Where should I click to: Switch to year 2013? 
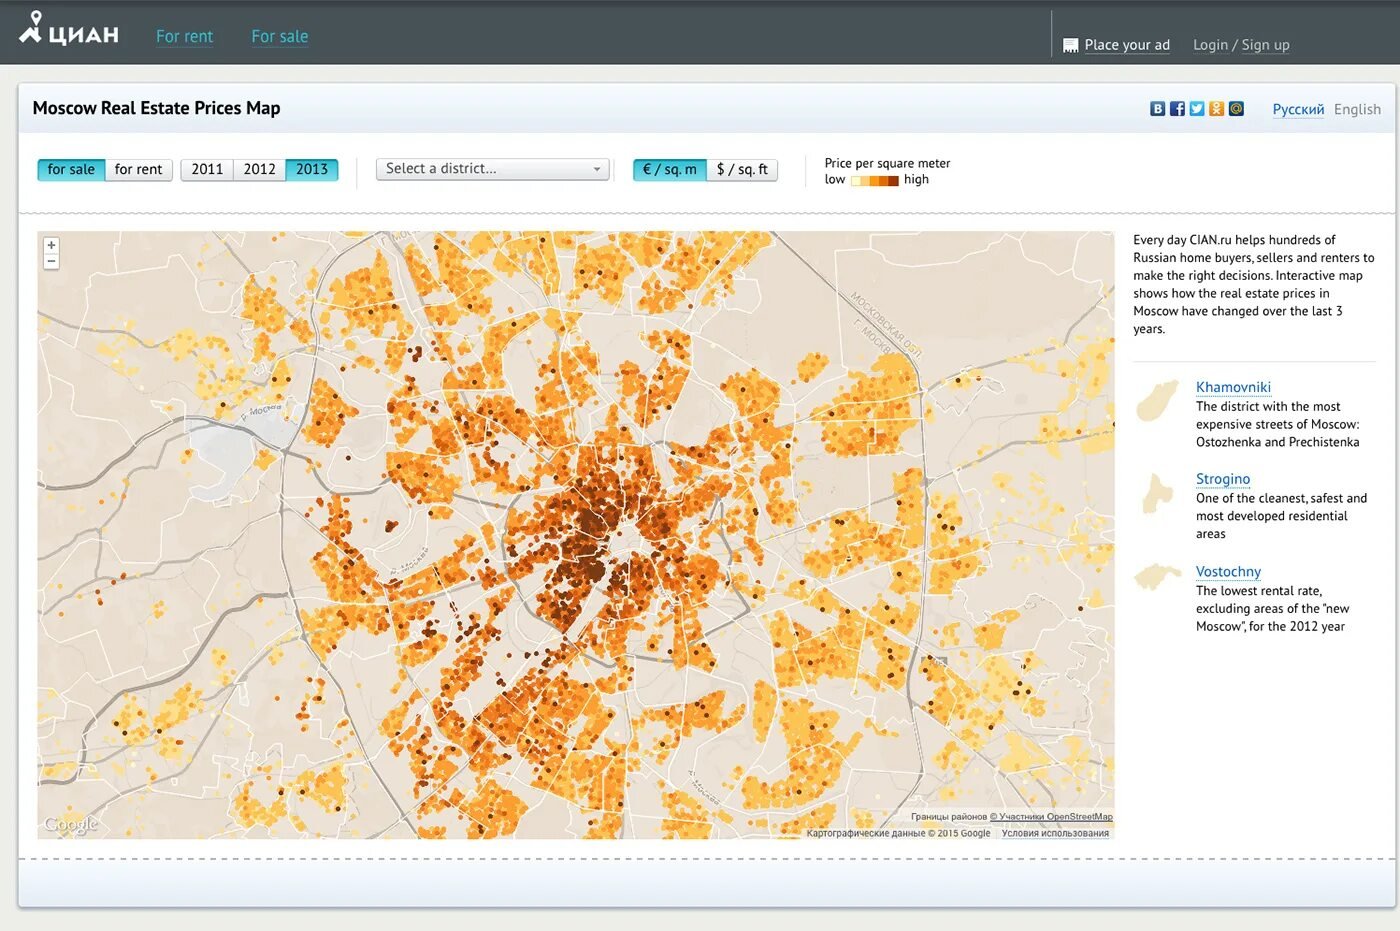click(x=312, y=169)
